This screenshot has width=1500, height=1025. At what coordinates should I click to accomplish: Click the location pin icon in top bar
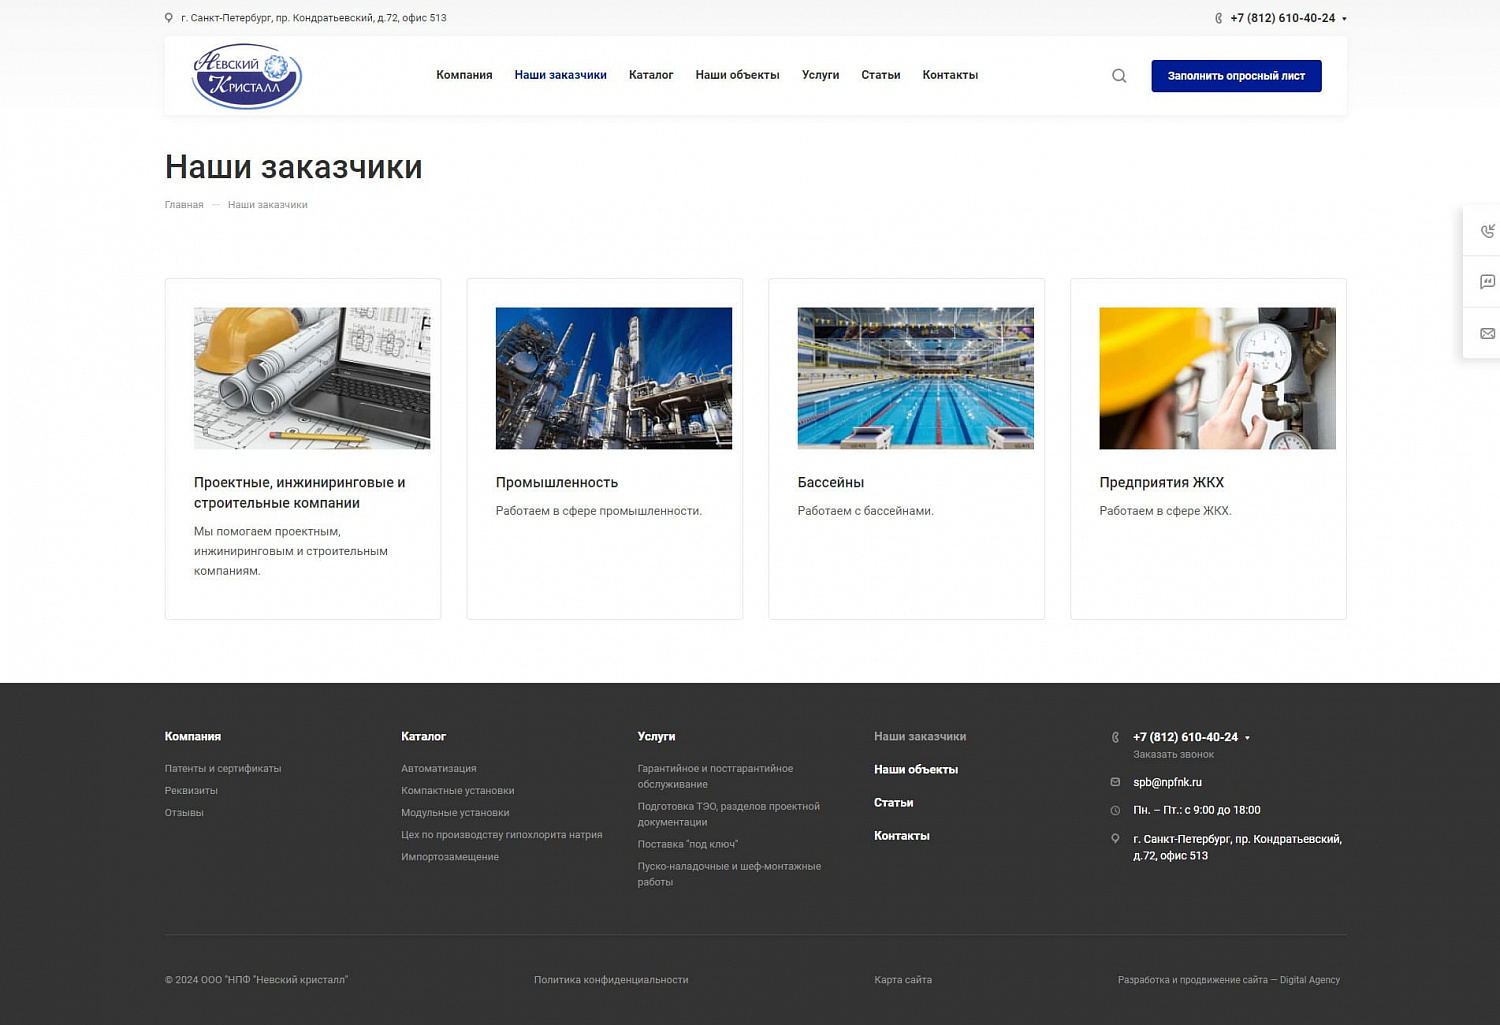tap(169, 18)
